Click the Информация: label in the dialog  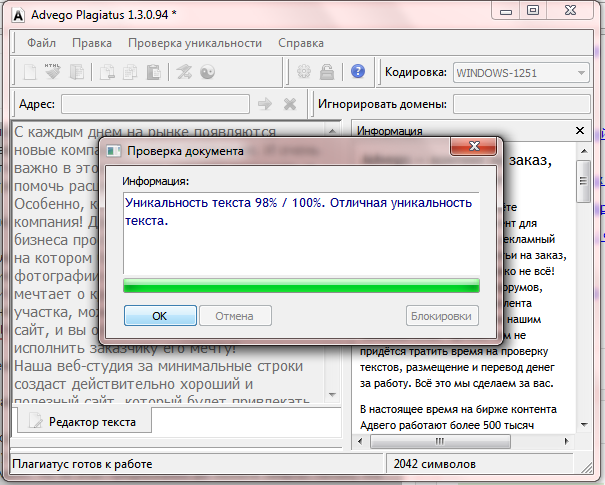tap(156, 181)
